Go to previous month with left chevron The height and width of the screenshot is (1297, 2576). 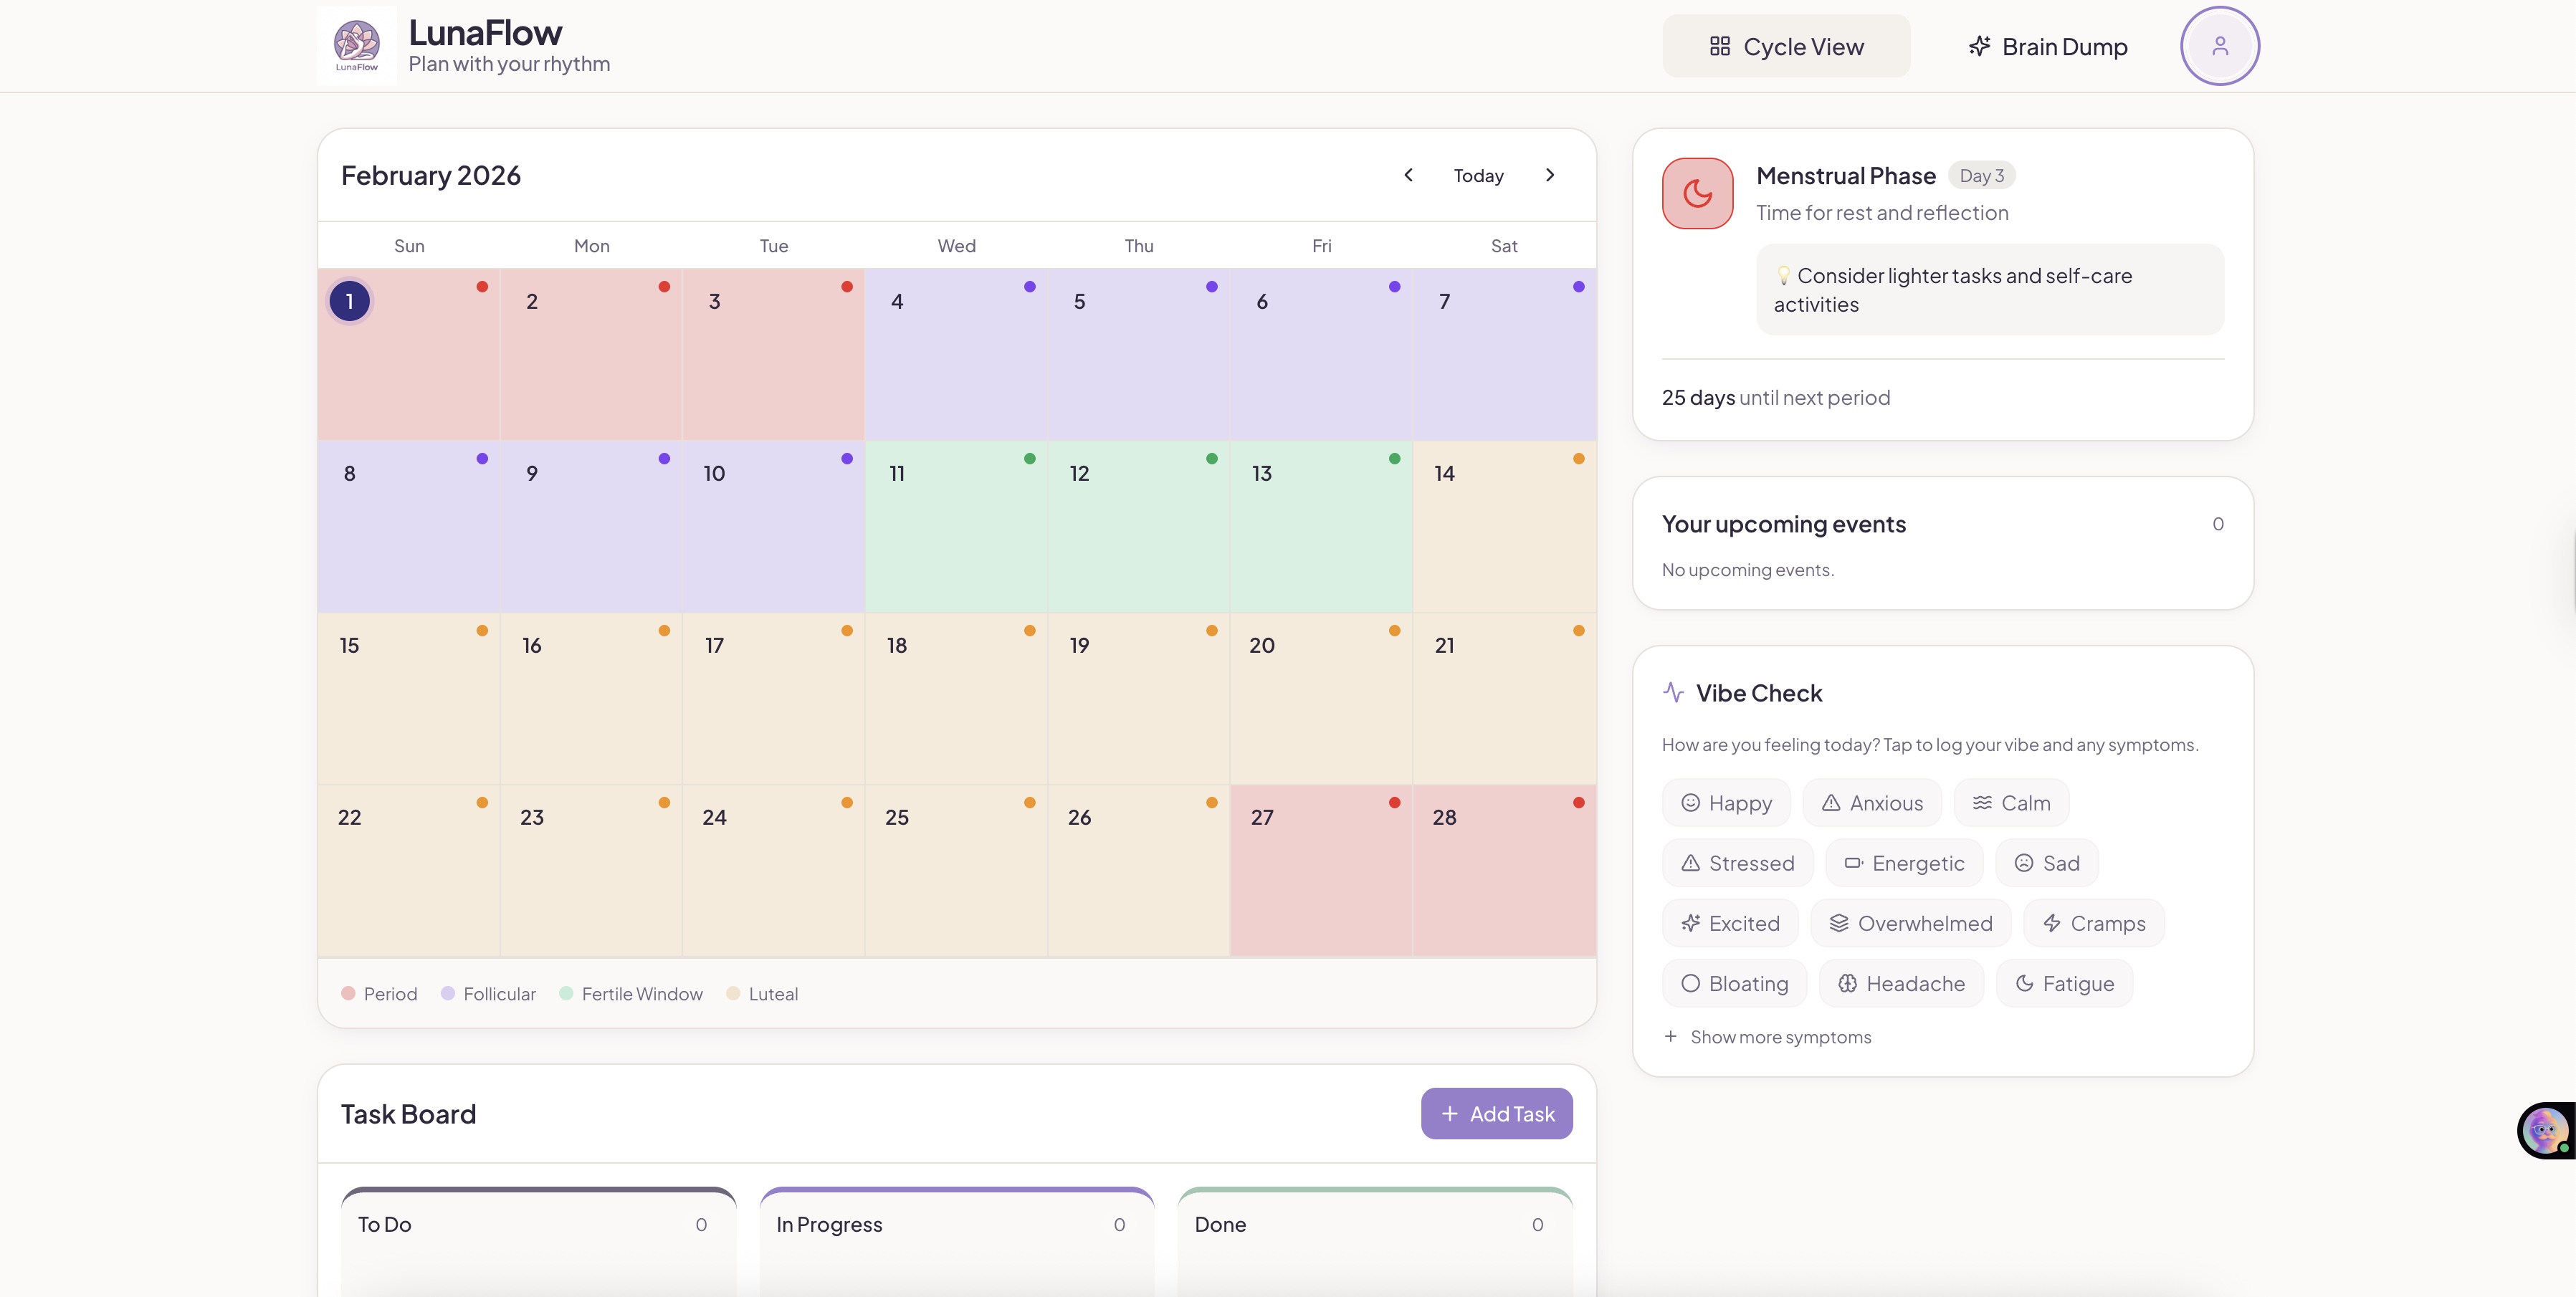tap(1408, 175)
